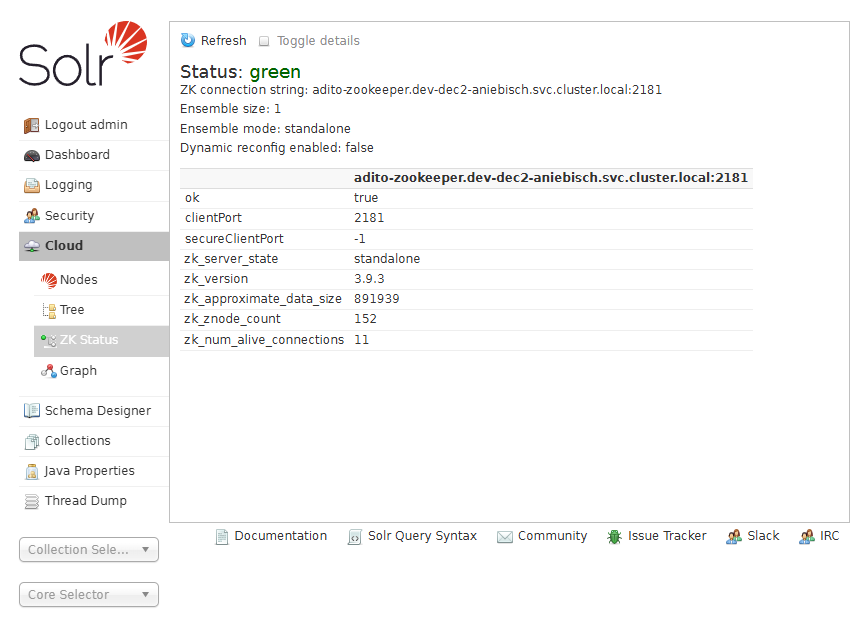This screenshot has height=619, width=862.
Task: View the Thread Dump
Action: (83, 500)
